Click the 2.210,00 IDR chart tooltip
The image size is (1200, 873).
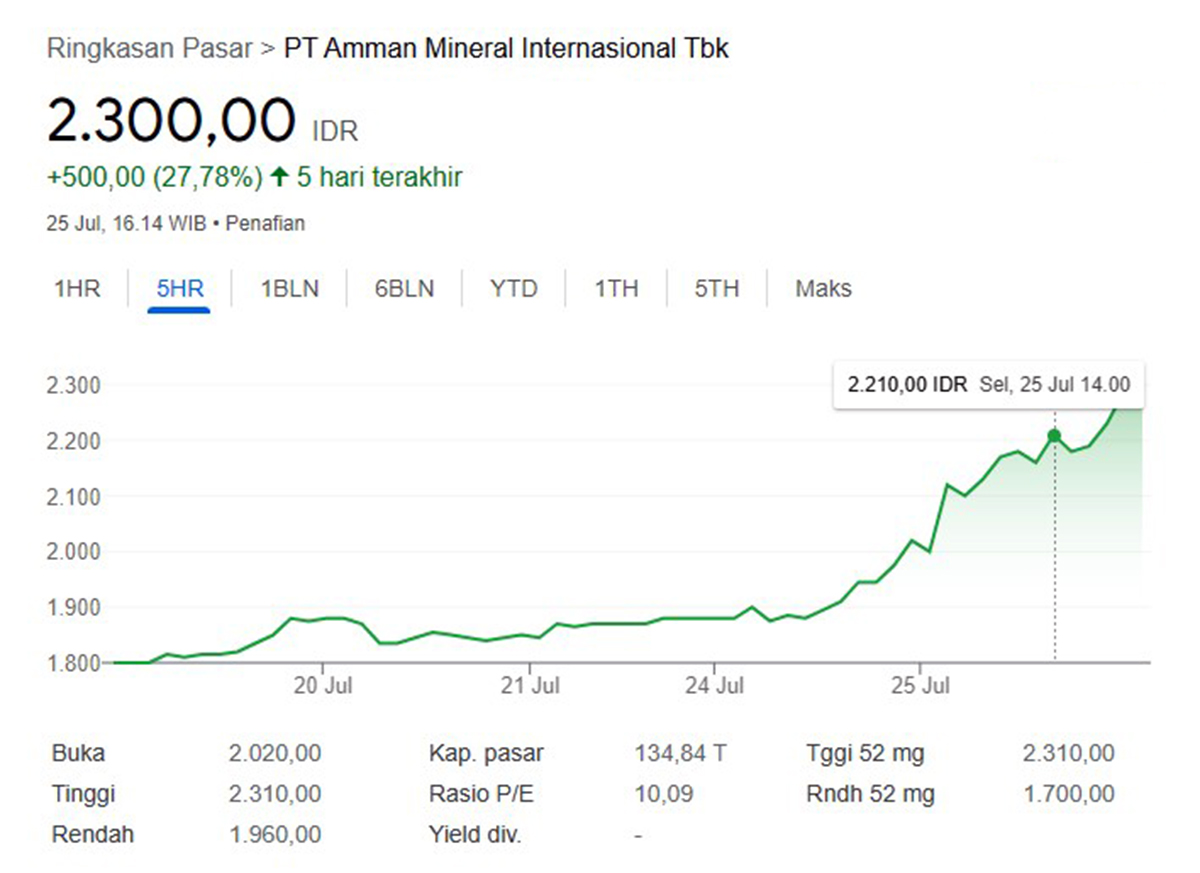[x=989, y=385]
